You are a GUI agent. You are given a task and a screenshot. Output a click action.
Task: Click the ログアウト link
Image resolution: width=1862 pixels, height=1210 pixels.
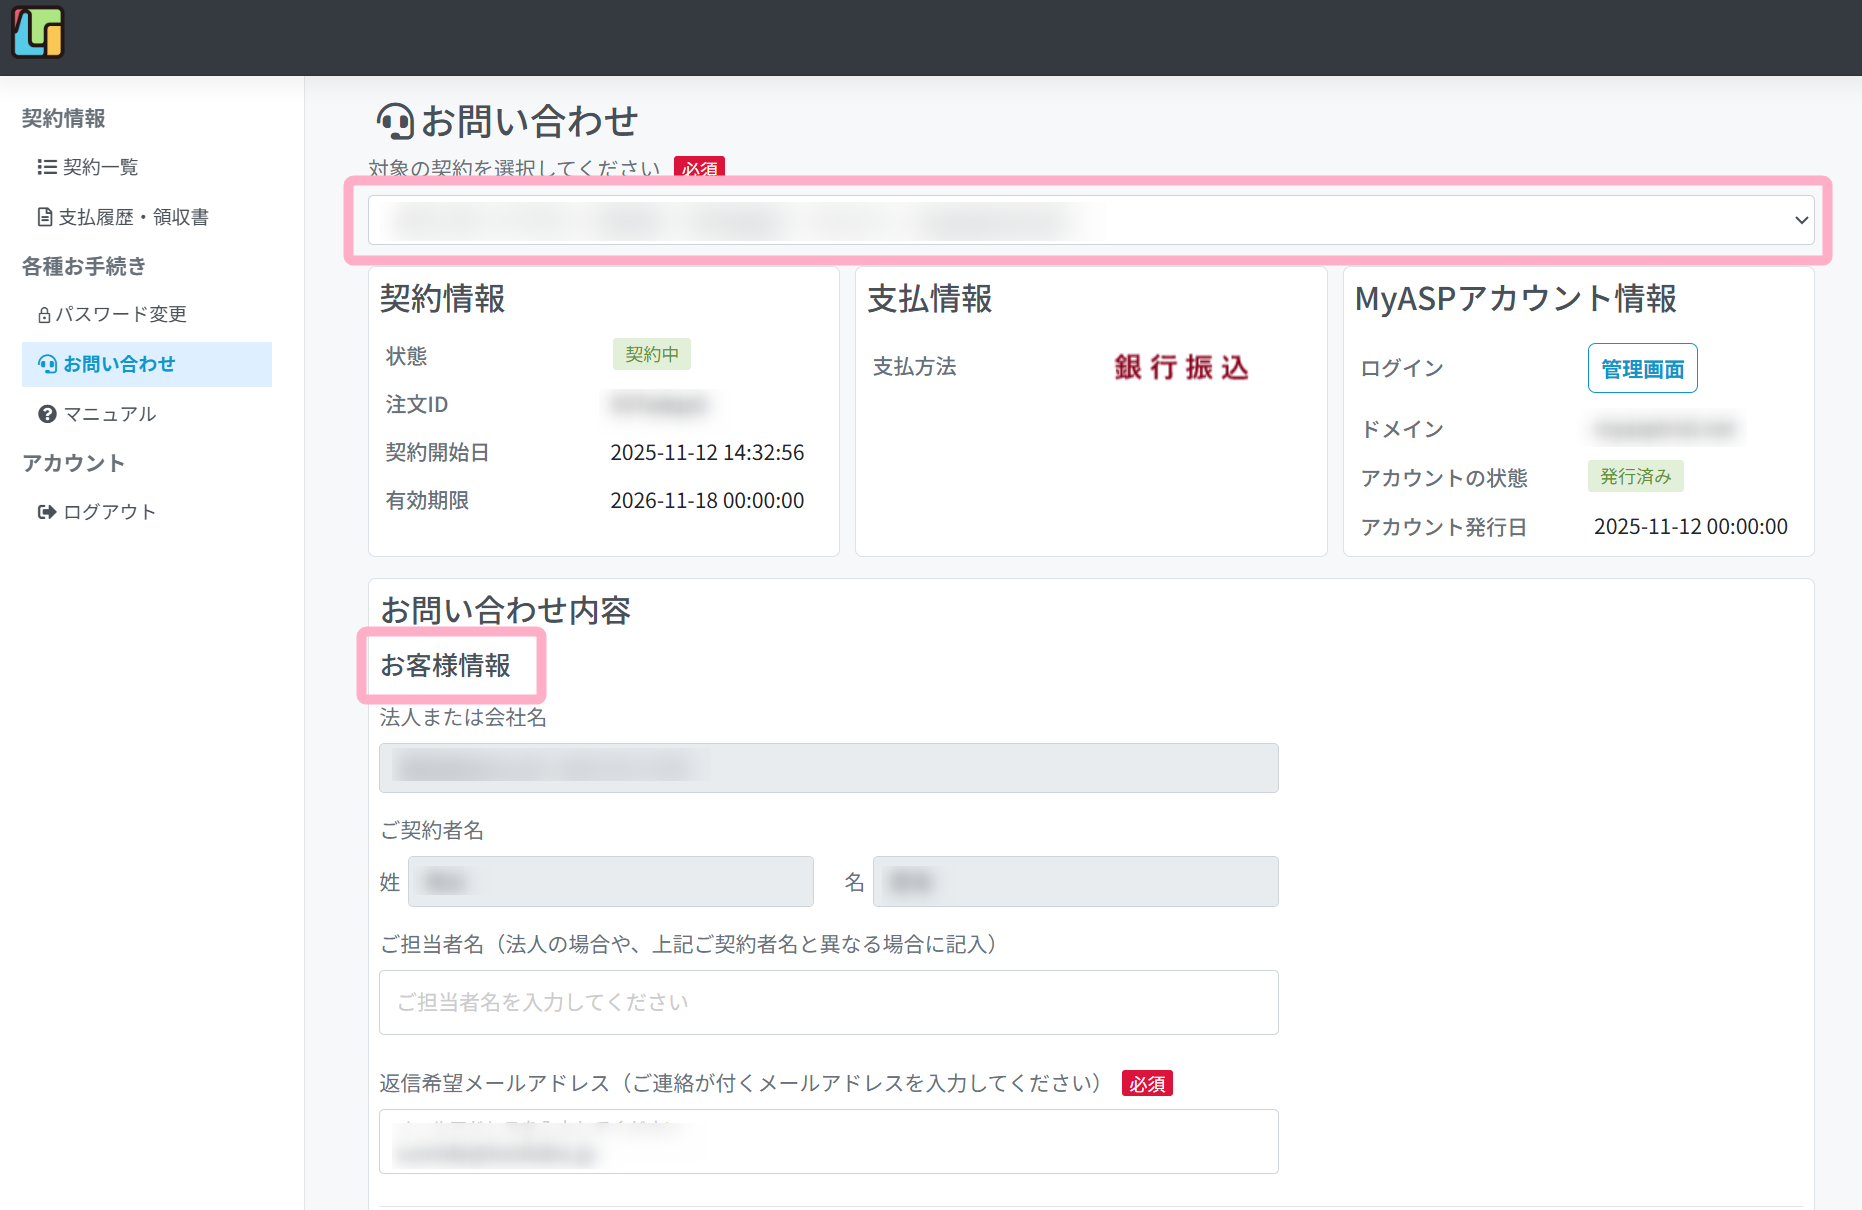(x=110, y=512)
